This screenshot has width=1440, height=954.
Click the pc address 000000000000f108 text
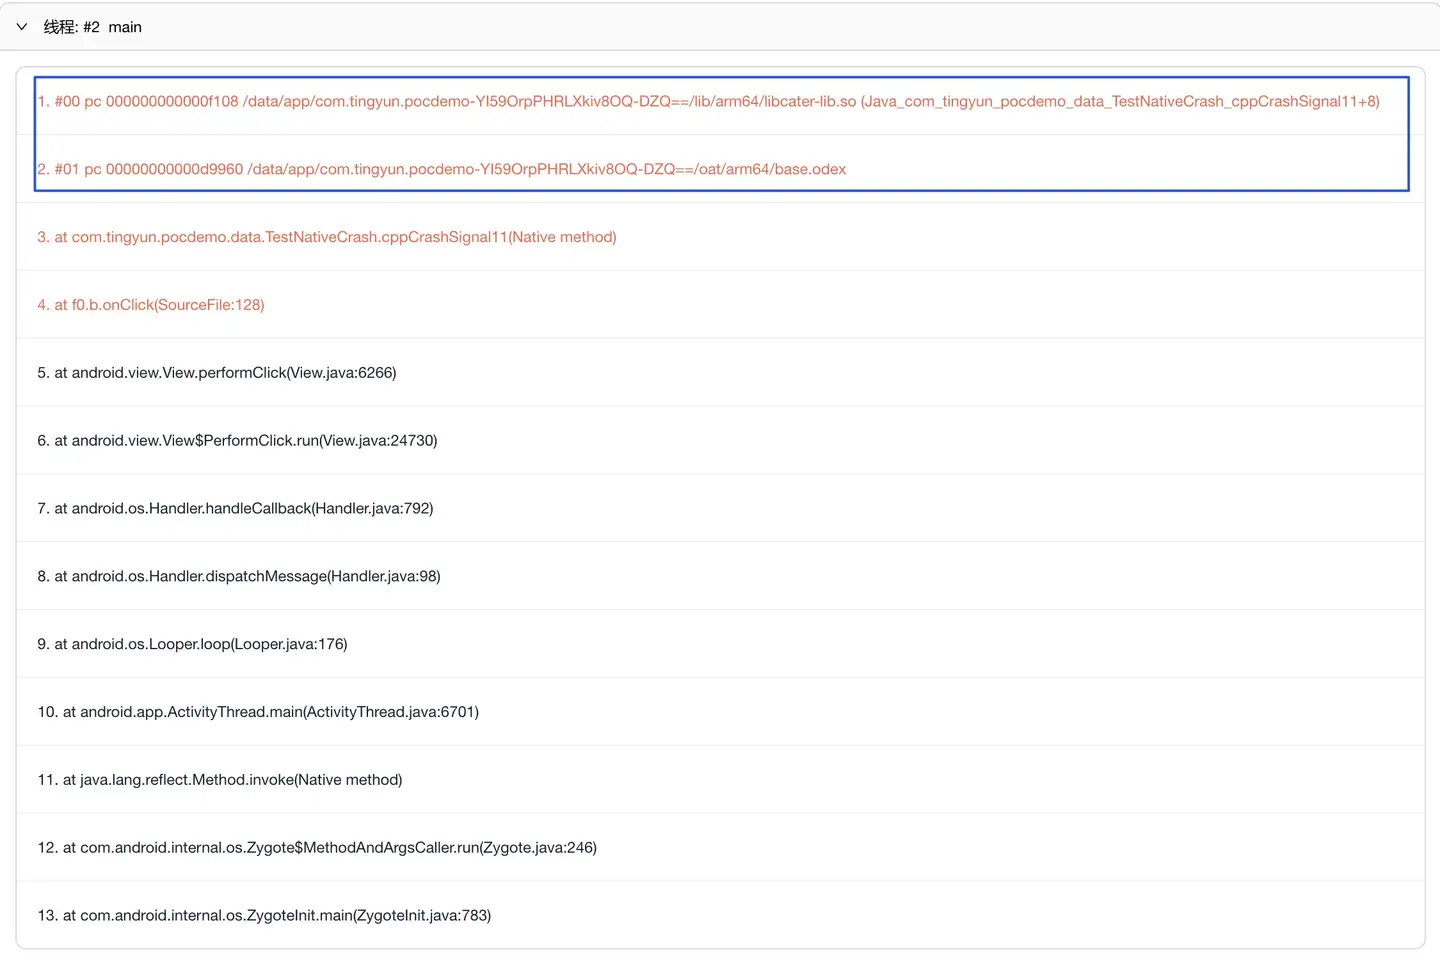[x=172, y=101]
